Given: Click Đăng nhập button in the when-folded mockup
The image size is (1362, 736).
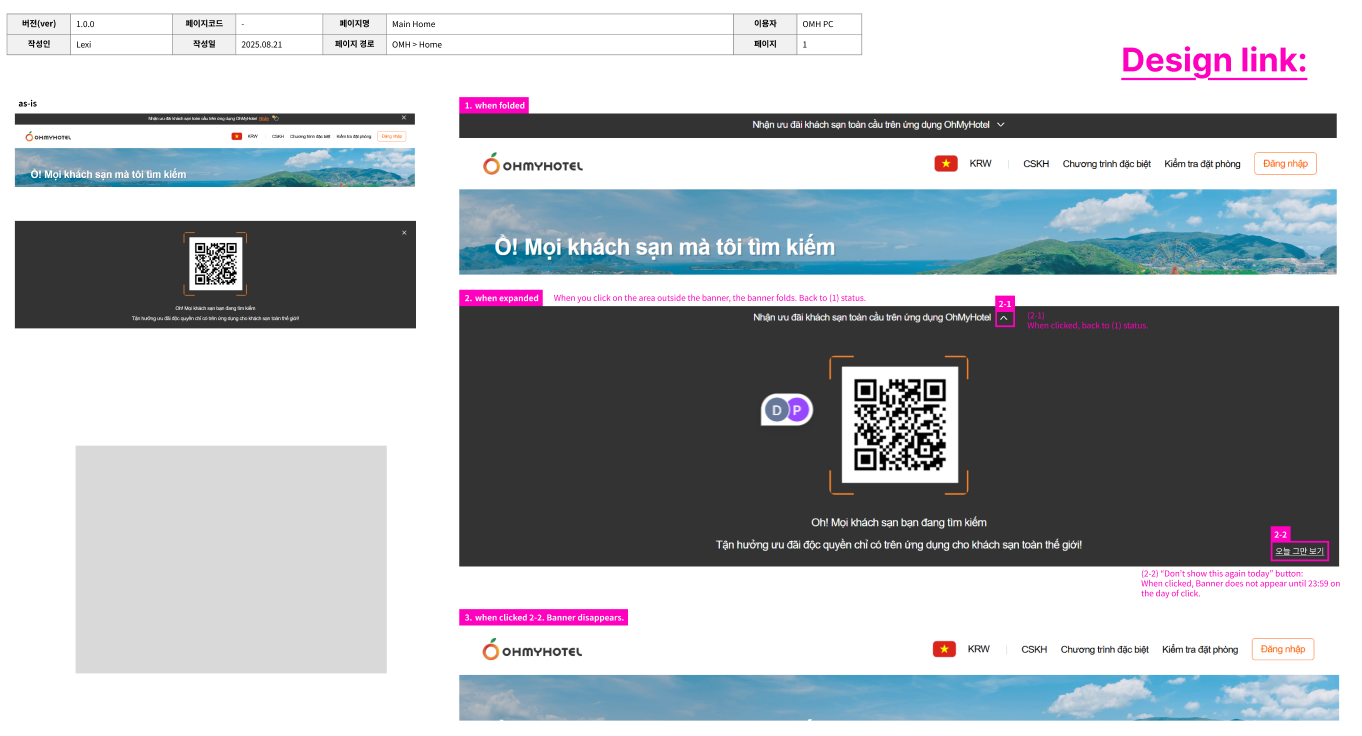Looking at the screenshot, I should [1285, 164].
